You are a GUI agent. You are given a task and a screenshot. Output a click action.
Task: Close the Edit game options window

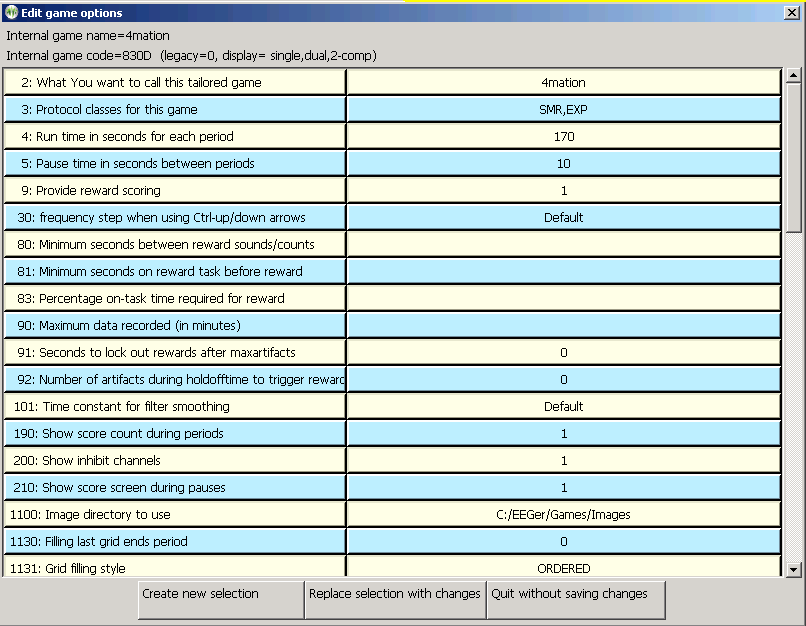[x=792, y=13]
